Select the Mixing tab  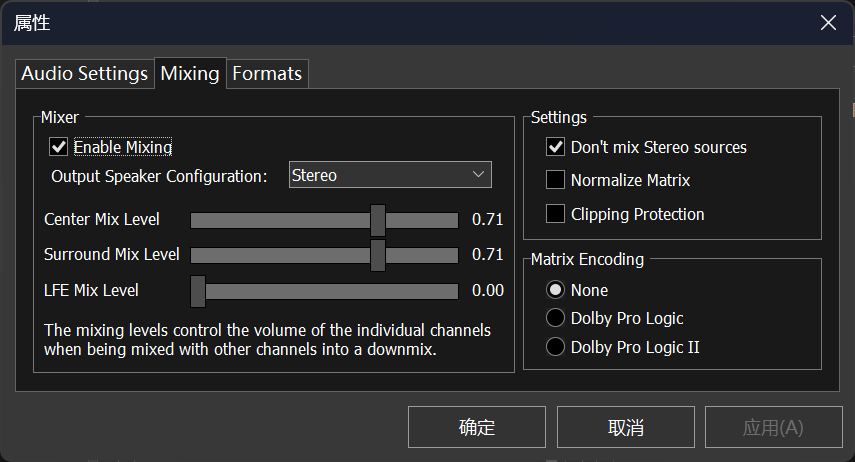click(190, 74)
